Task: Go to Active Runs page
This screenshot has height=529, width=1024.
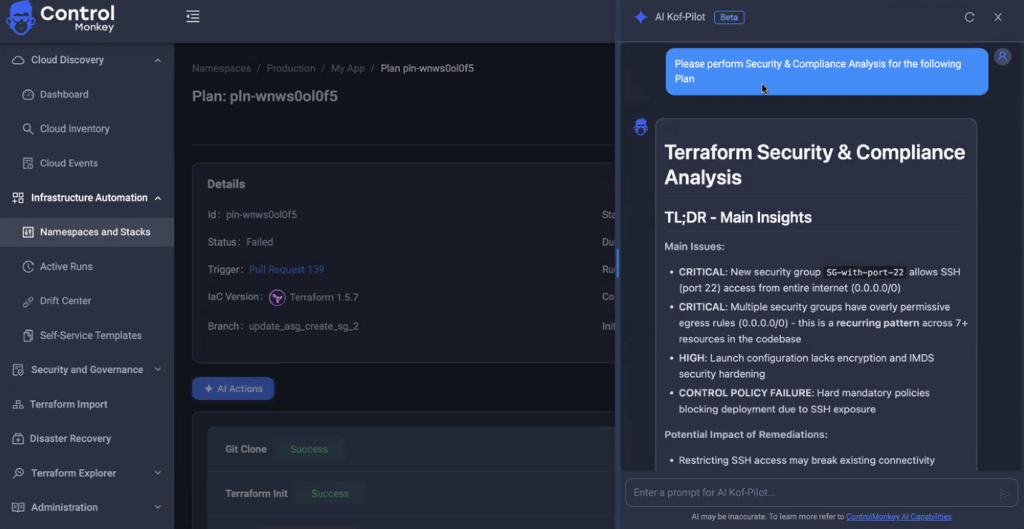Action: pyautogui.click(x=67, y=267)
